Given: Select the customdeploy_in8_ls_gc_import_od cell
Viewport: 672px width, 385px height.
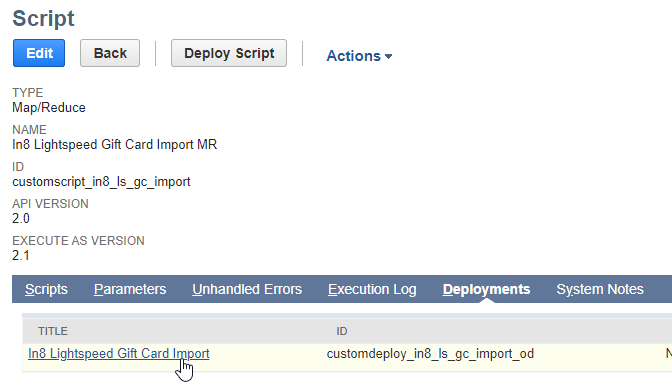Looking at the screenshot, I should click(x=430, y=354).
